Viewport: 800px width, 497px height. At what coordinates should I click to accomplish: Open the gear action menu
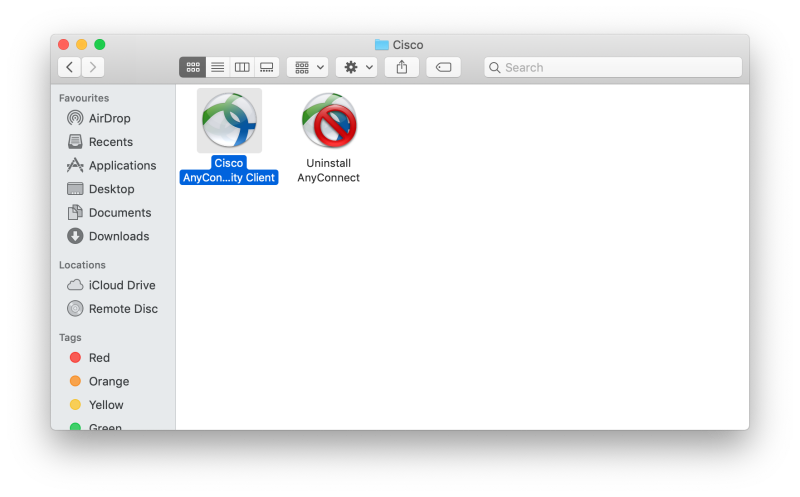357,67
